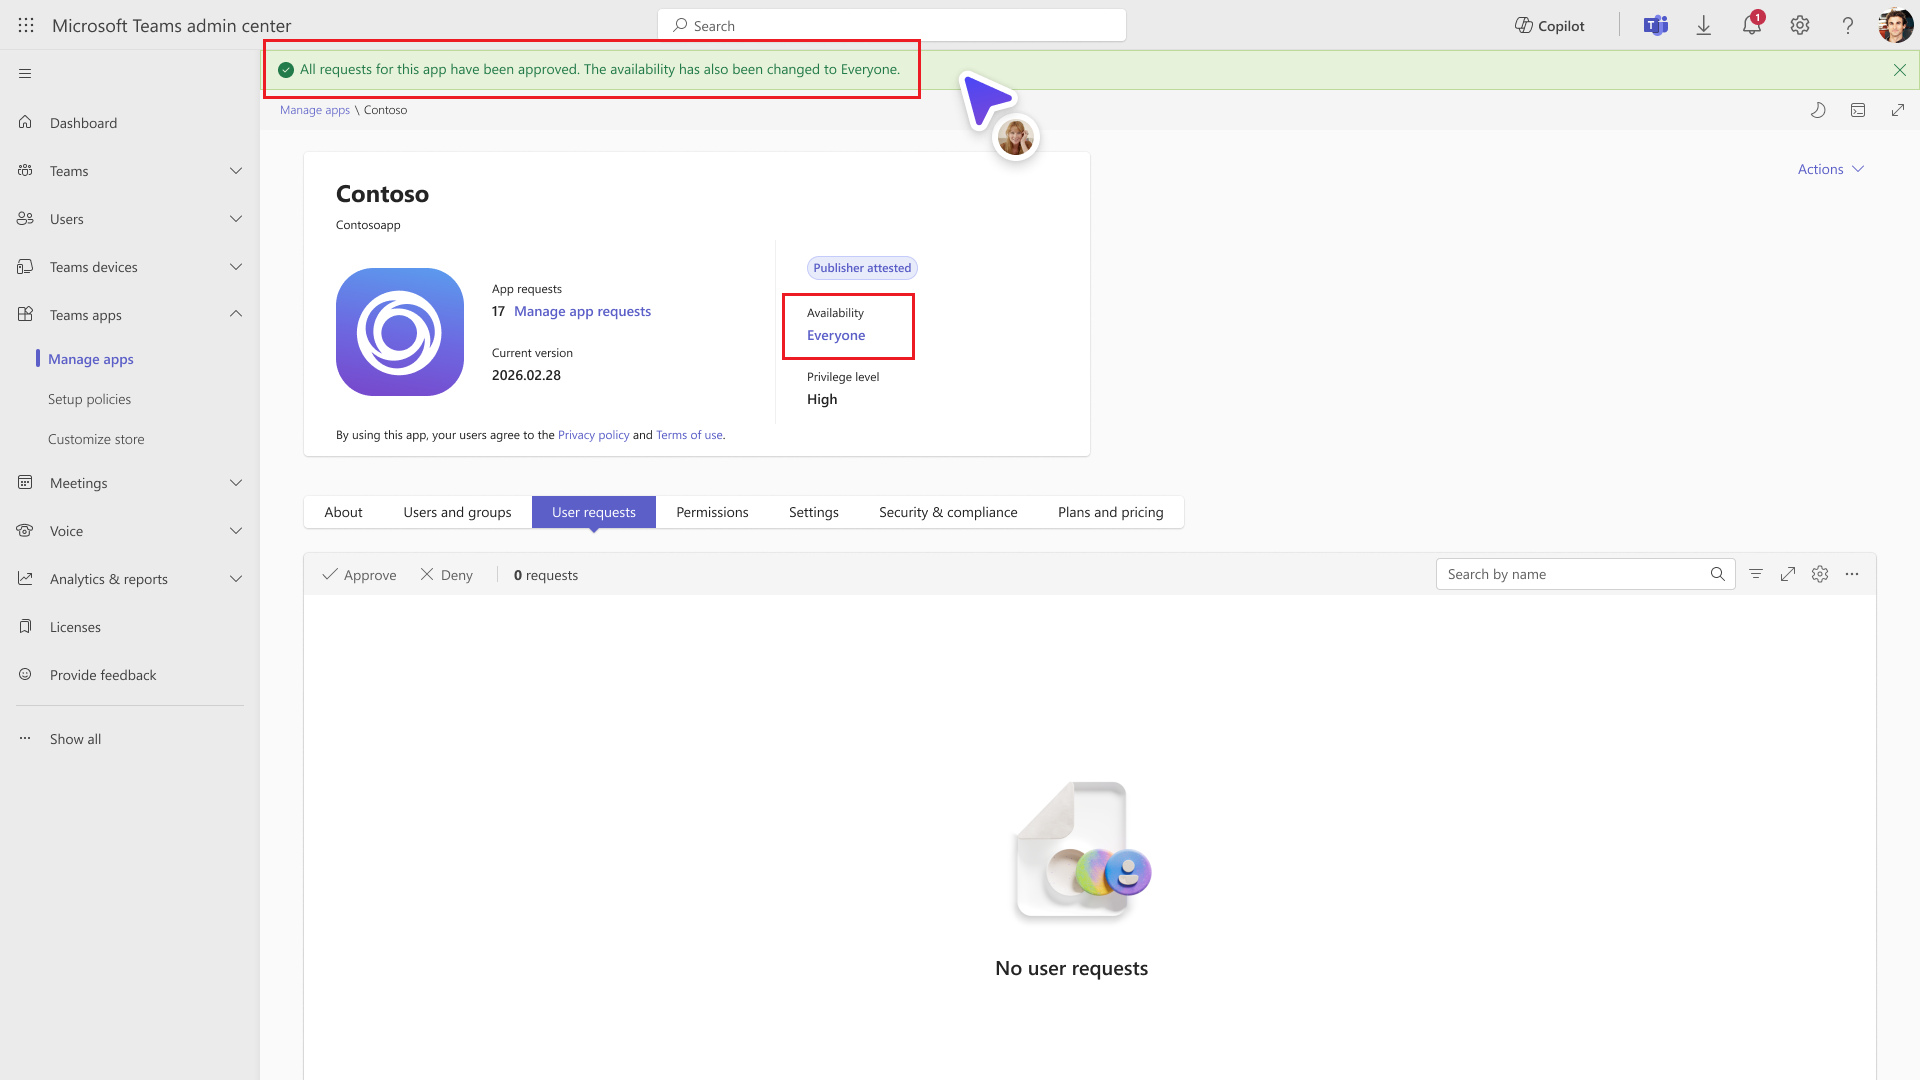Click the top Search box
The width and height of the screenshot is (1920, 1080).
click(x=892, y=26)
